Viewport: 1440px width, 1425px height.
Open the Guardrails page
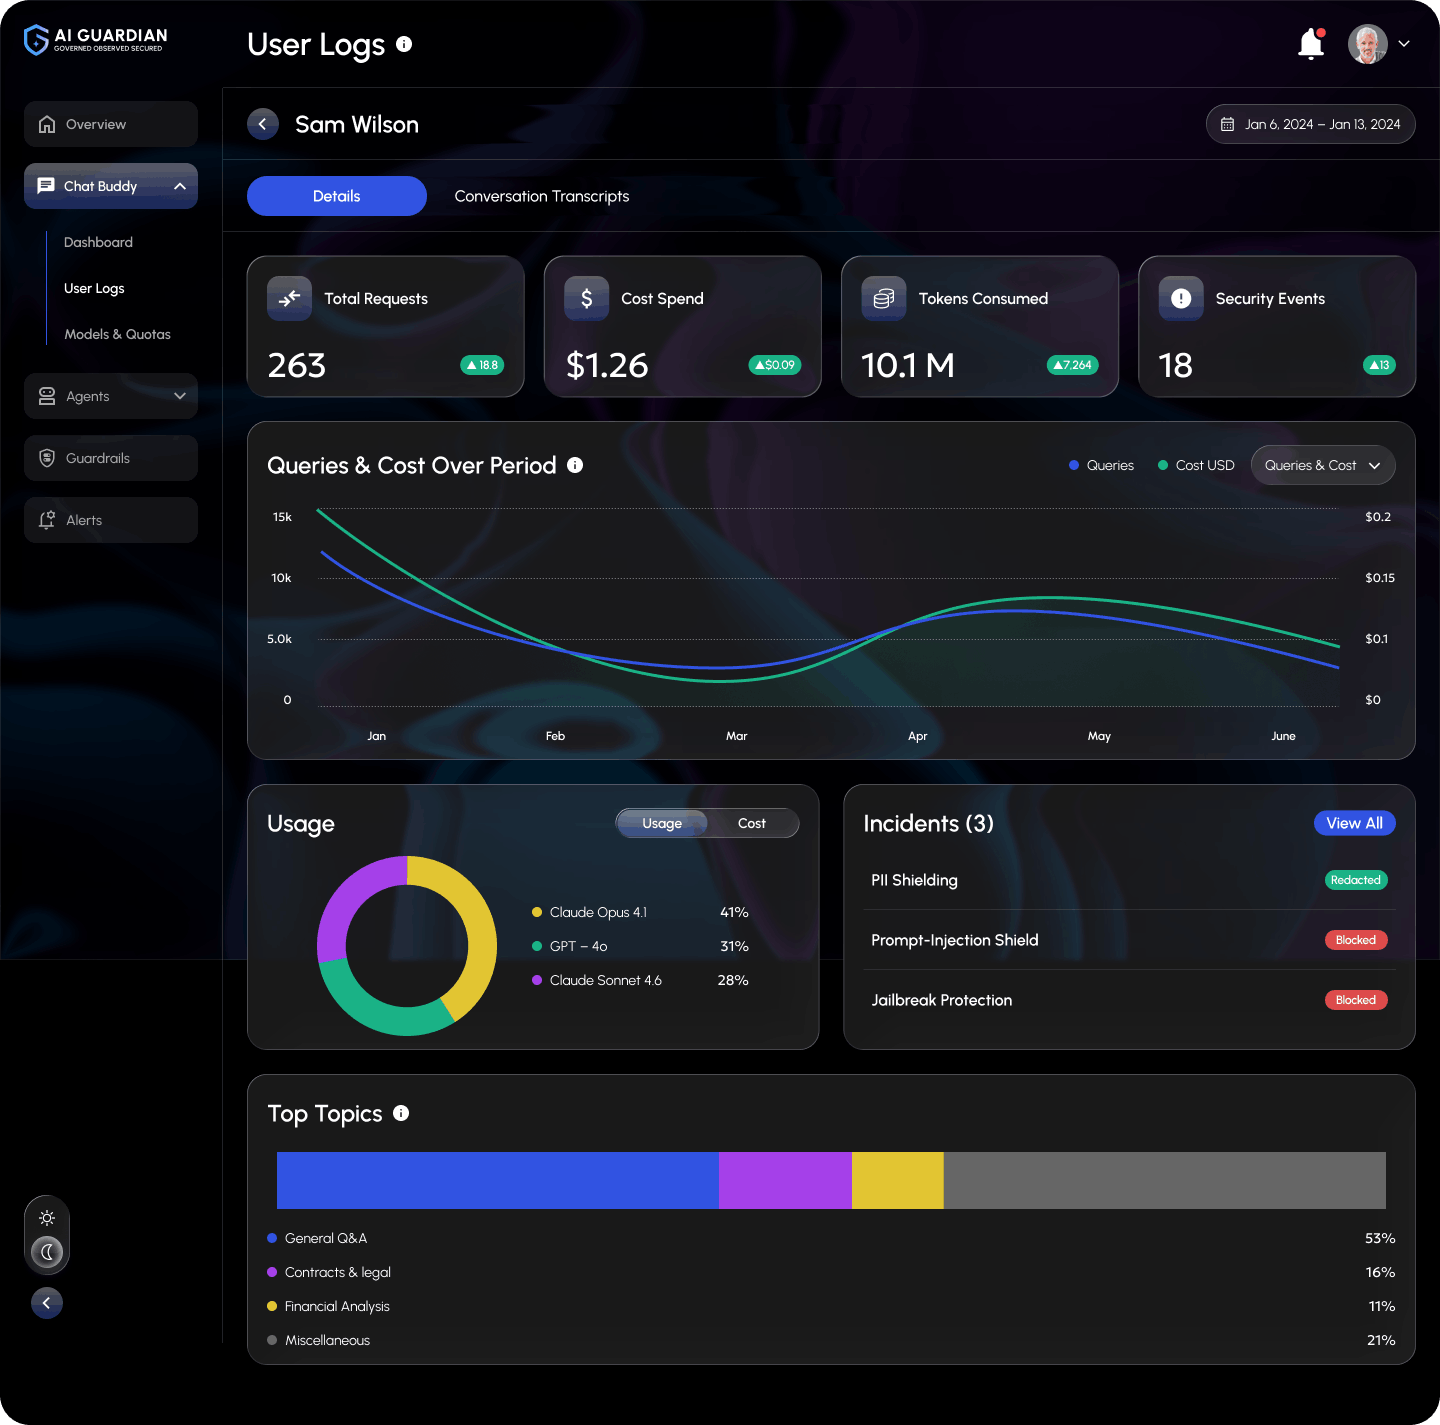pyautogui.click(x=111, y=458)
